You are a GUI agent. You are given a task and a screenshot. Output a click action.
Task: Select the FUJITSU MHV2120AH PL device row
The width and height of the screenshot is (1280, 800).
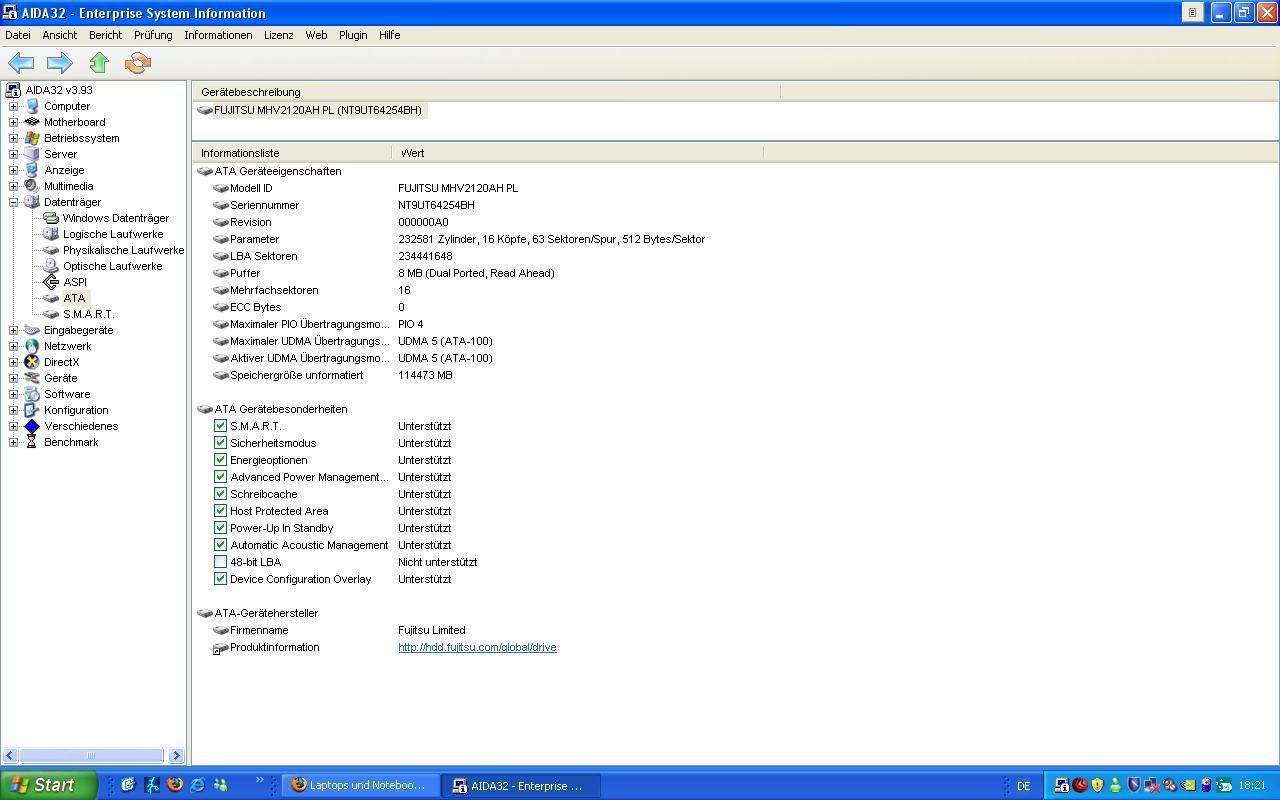click(311, 110)
